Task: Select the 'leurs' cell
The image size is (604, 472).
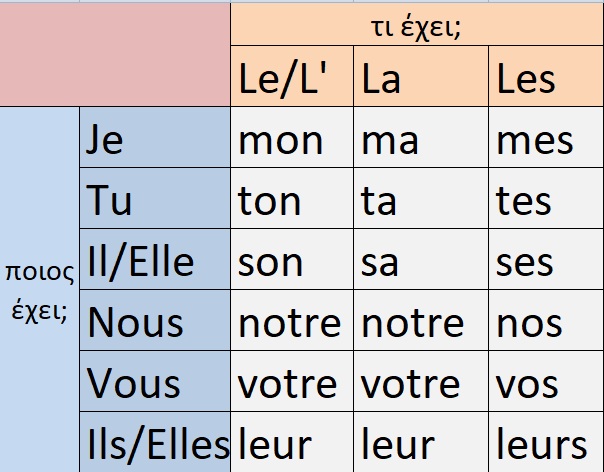Action: [x=546, y=442]
